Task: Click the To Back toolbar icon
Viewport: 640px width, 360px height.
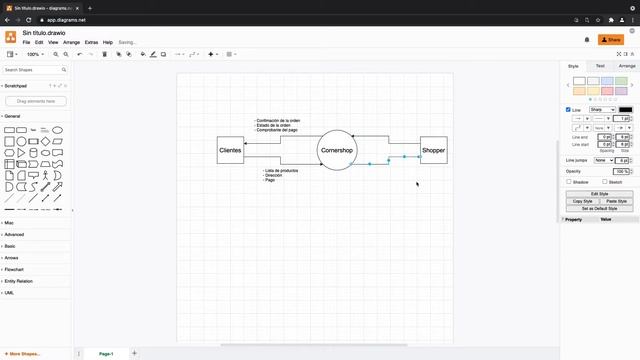Action: click(x=129, y=54)
